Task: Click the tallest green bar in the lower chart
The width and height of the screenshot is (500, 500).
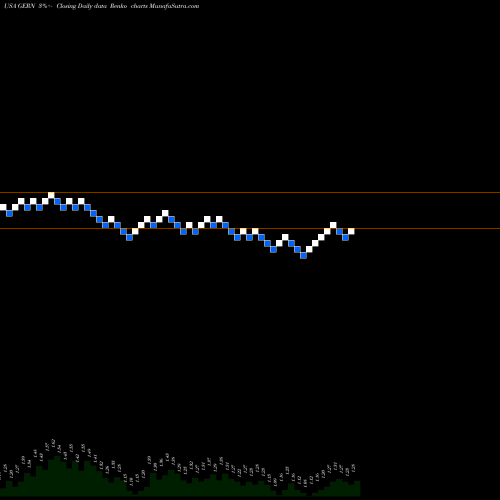Action: (57, 476)
